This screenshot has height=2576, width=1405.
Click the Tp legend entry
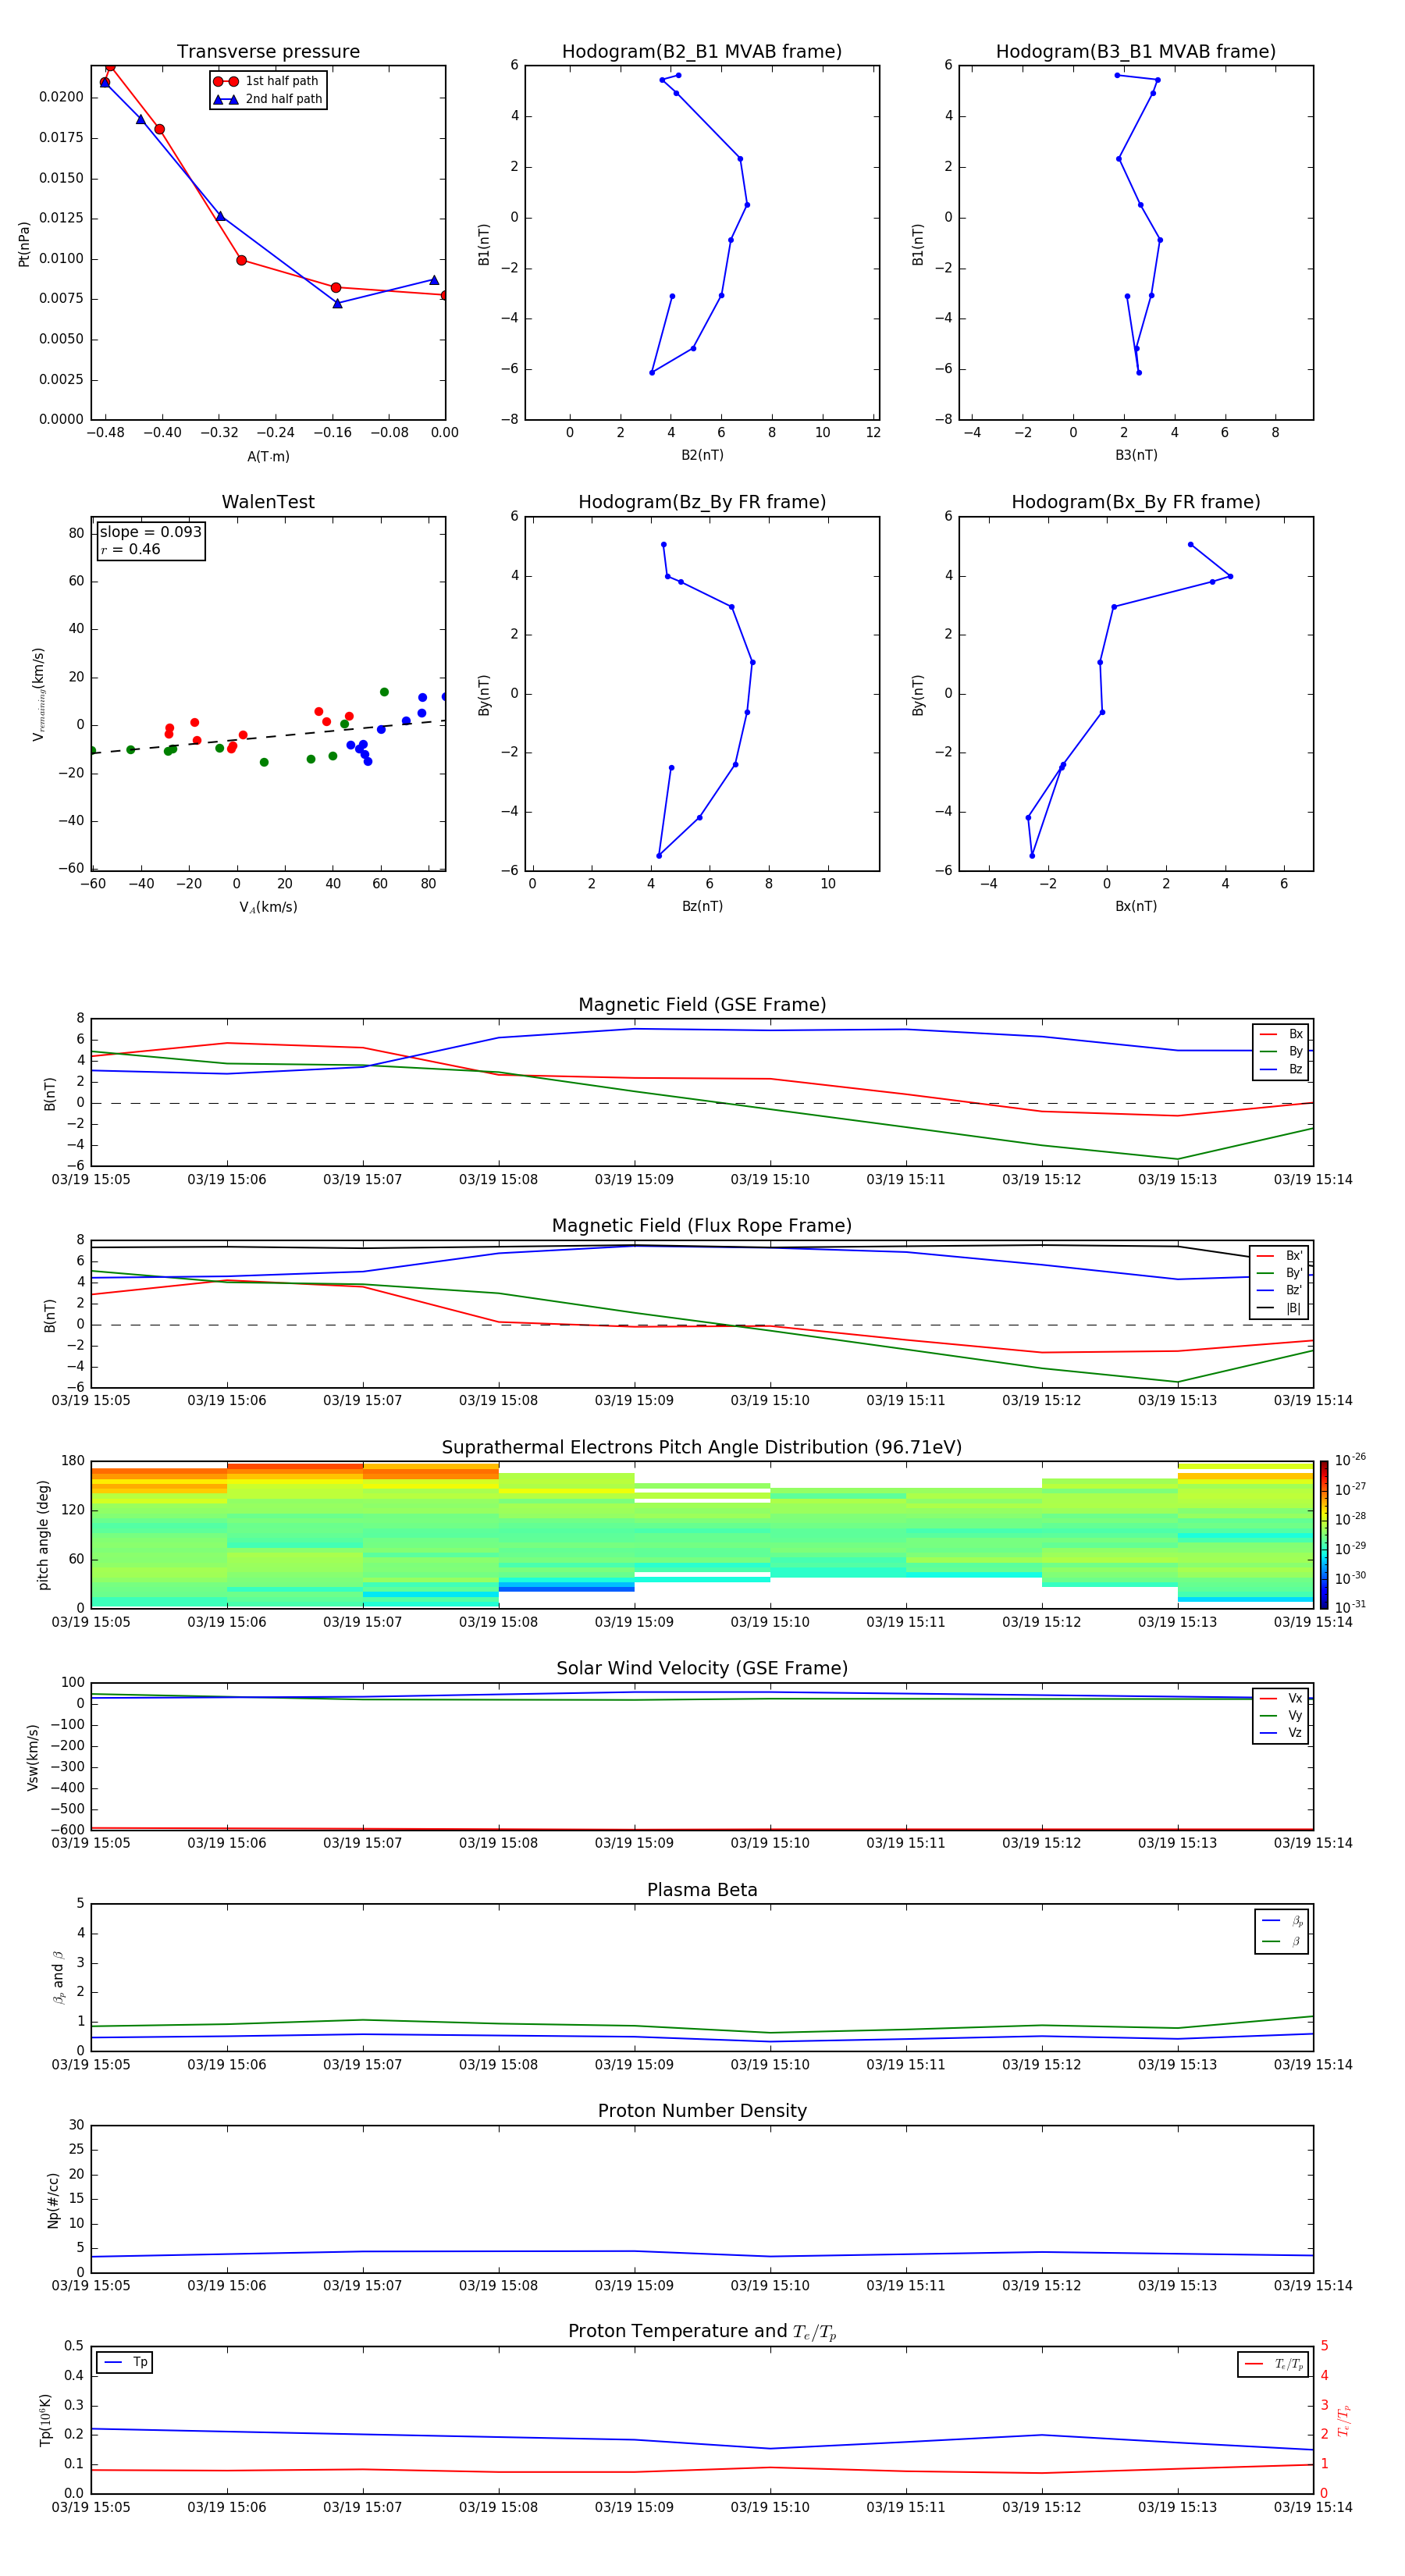tap(125, 2362)
